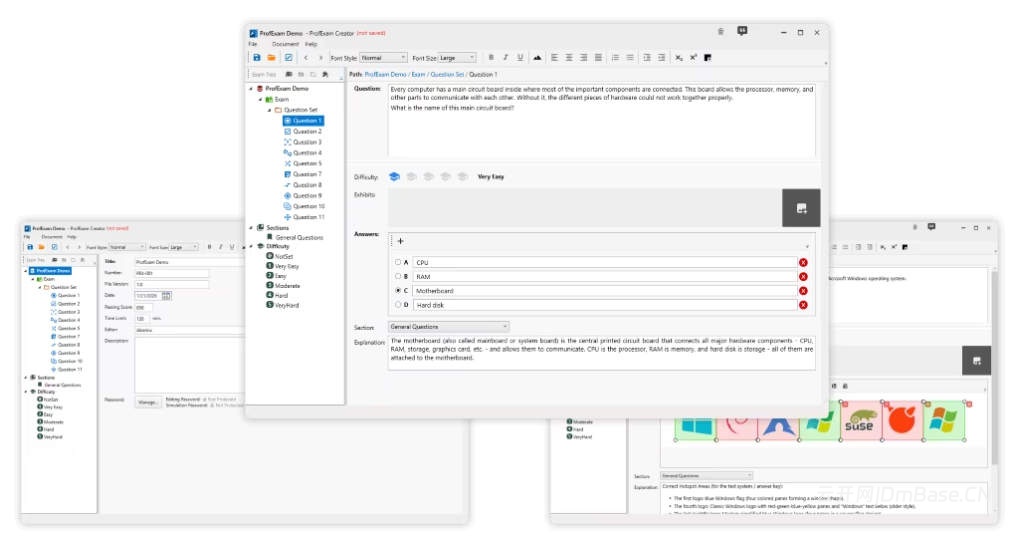
Task: Open the Document menu in front window
Action: [286, 44]
